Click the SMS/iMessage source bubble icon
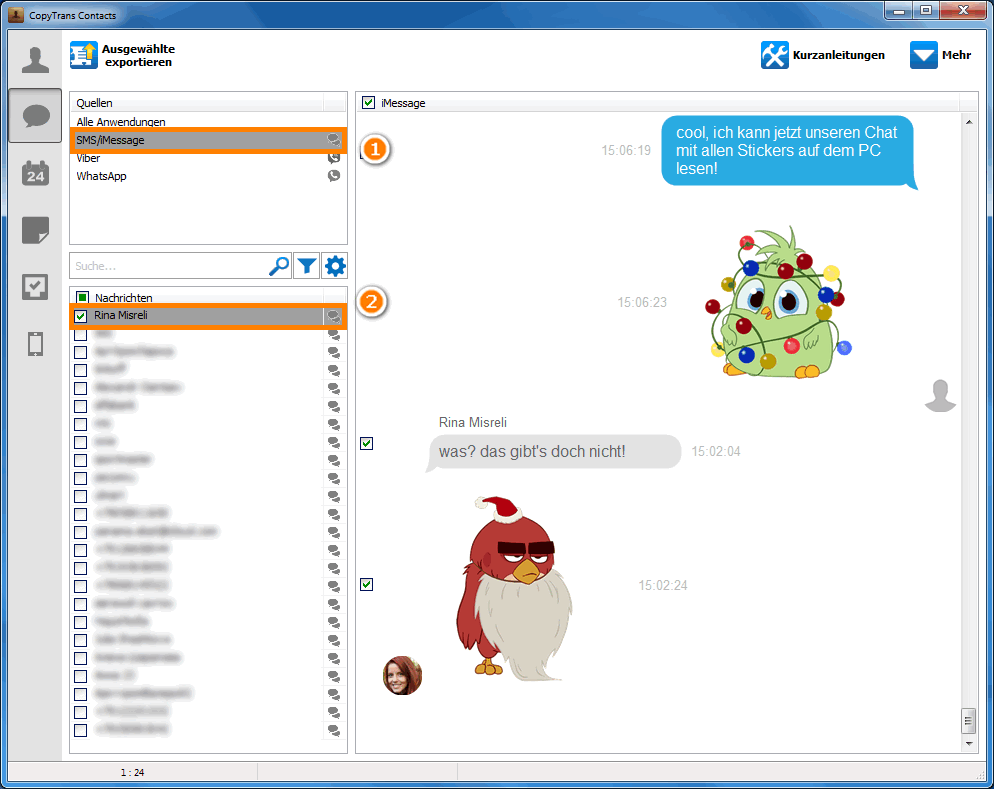The width and height of the screenshot is (994, 789). 333,140
